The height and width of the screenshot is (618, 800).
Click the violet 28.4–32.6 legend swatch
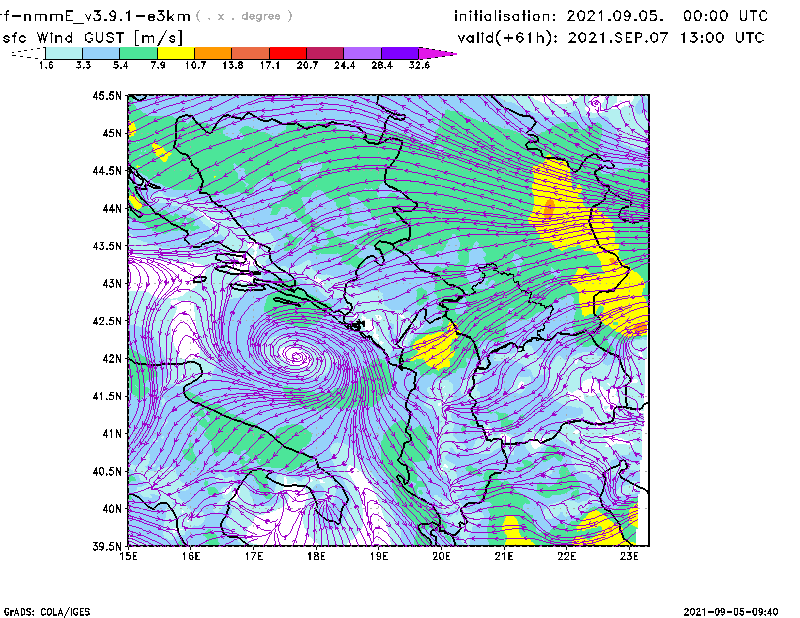tap(399, 53)
